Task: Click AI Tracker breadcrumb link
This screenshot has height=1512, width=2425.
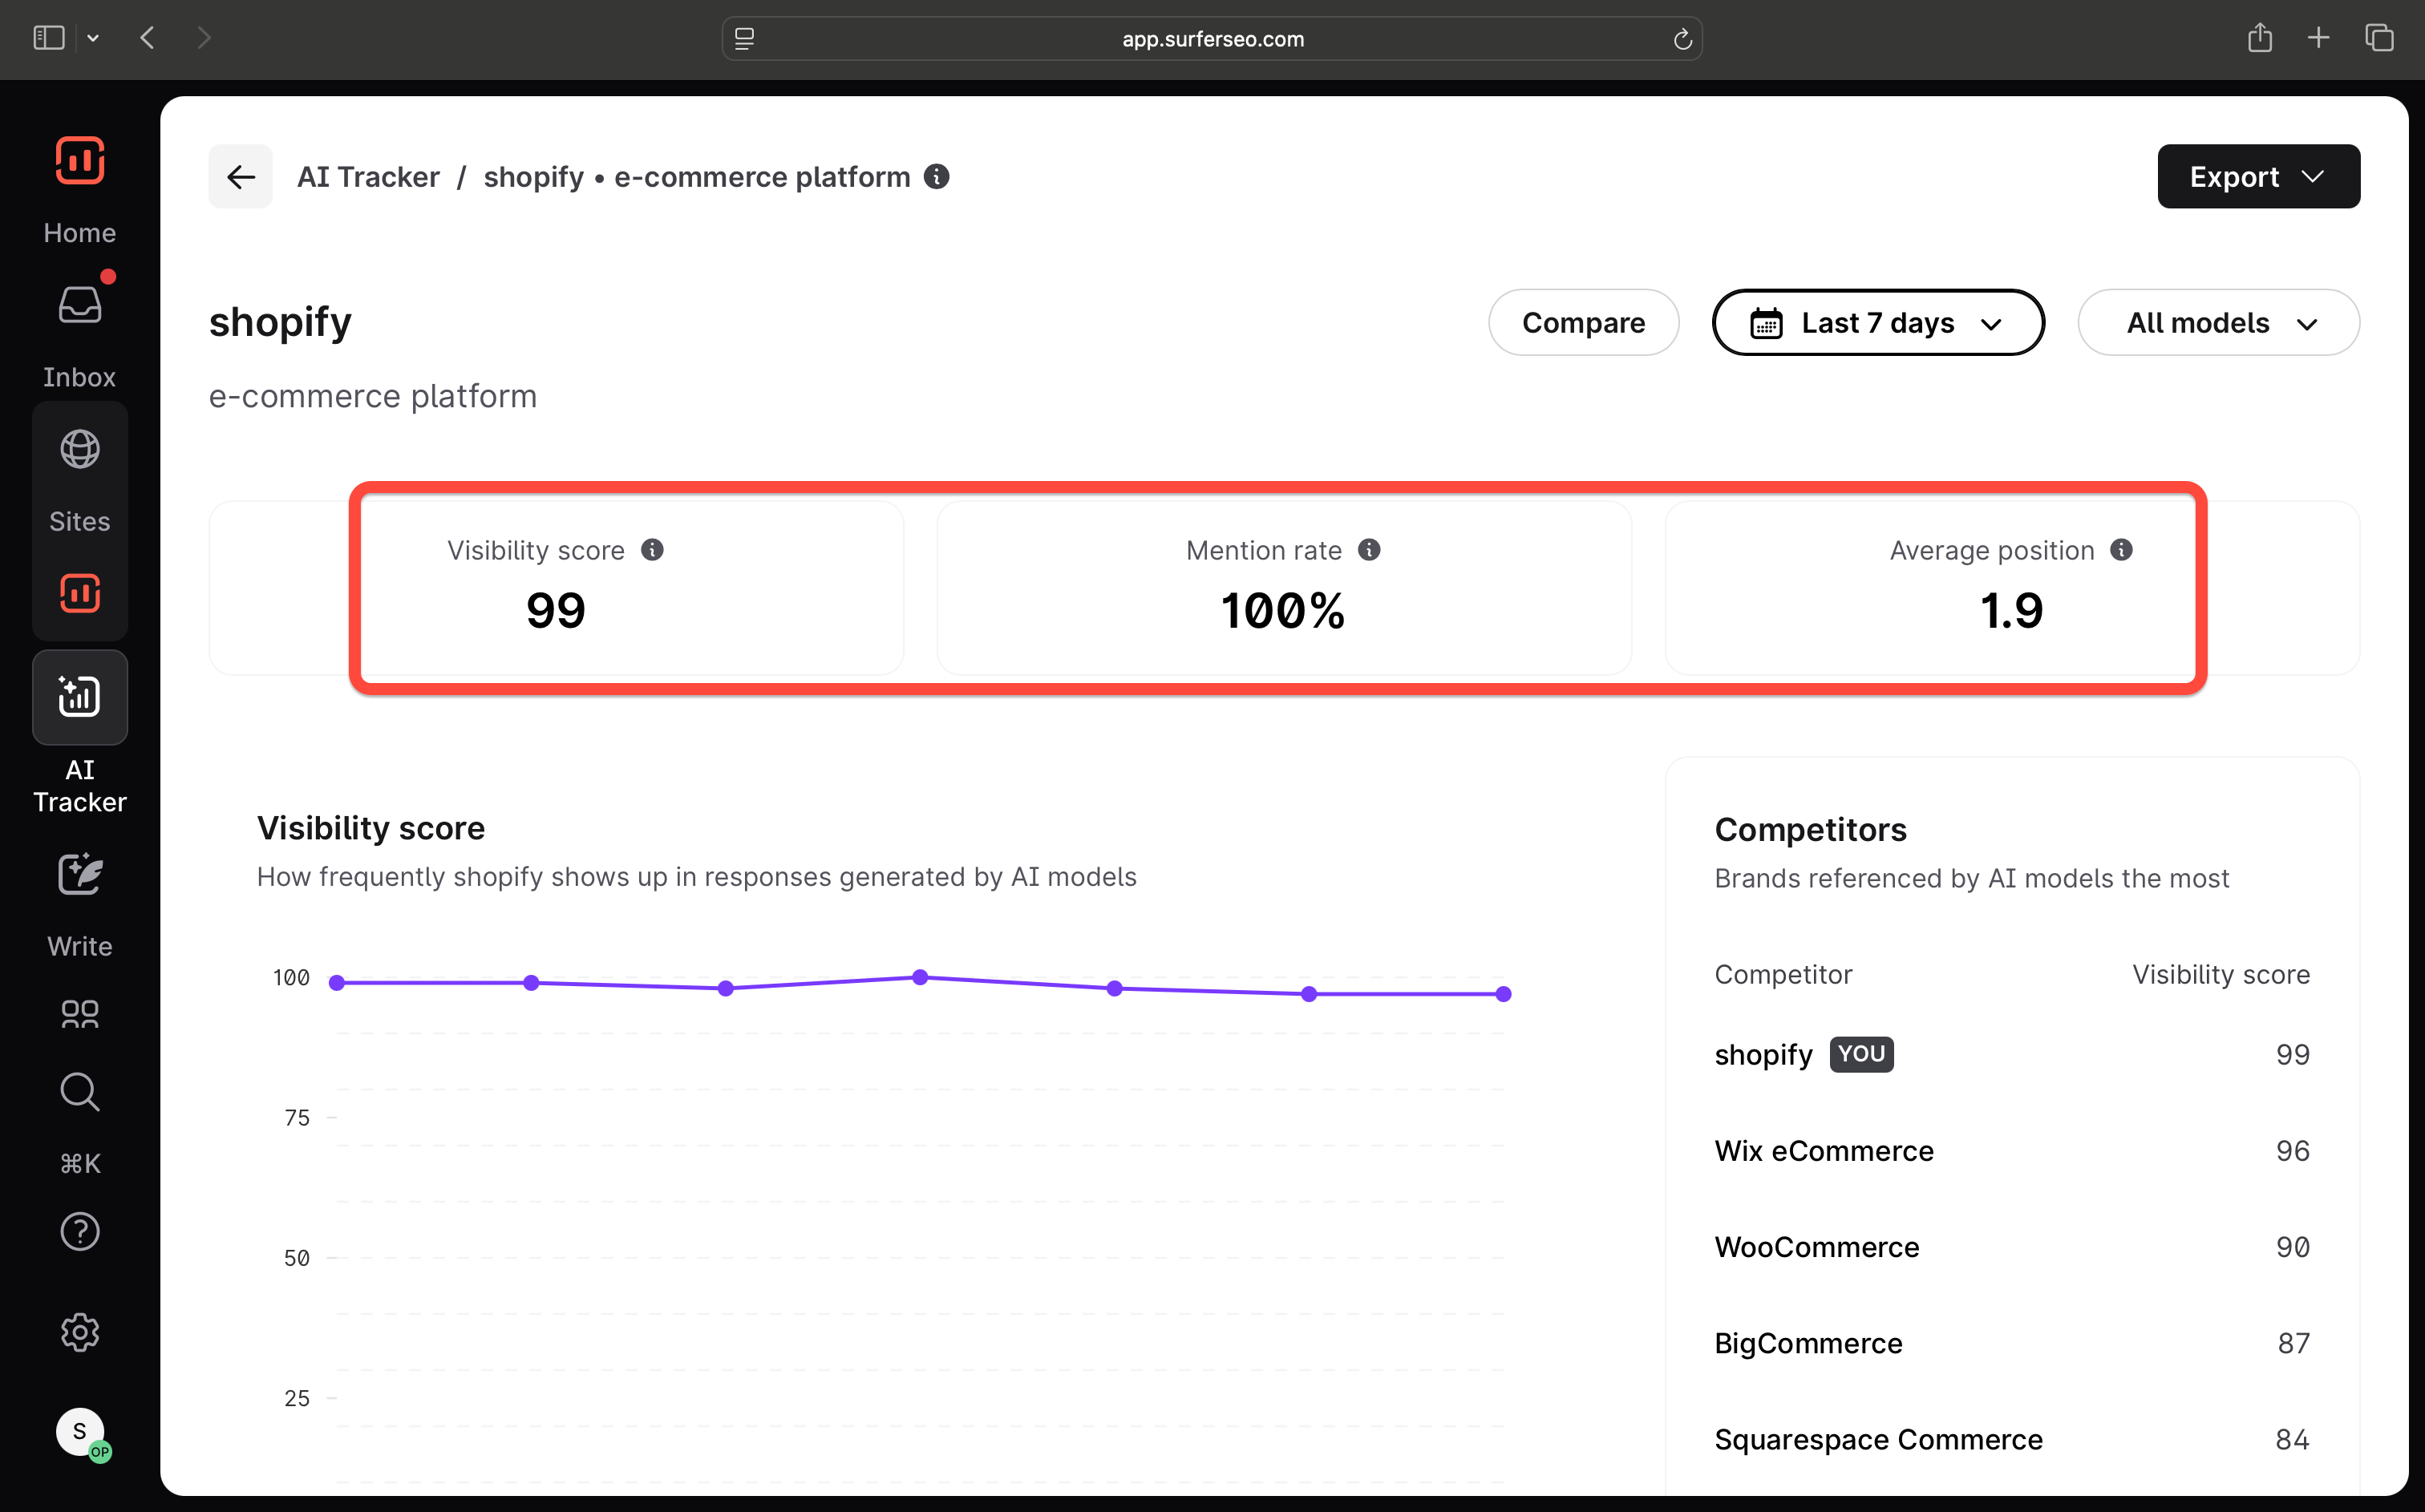Action: tap(368, 177)
